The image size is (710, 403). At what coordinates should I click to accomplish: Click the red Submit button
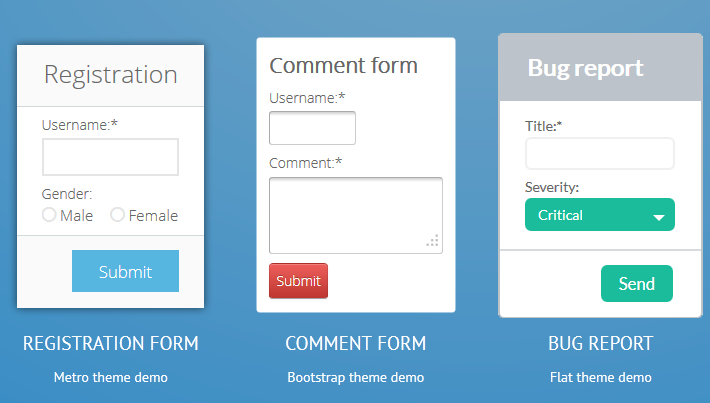click(298, 281)
